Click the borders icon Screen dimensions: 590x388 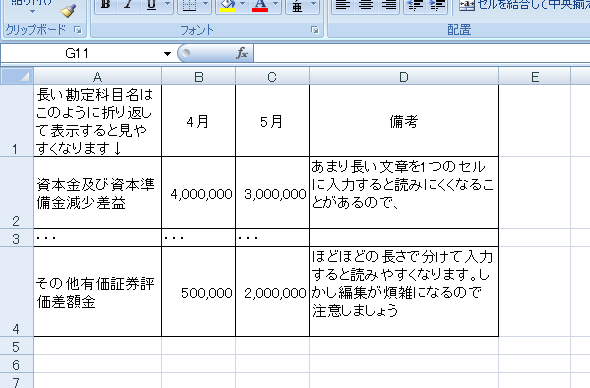190,5
